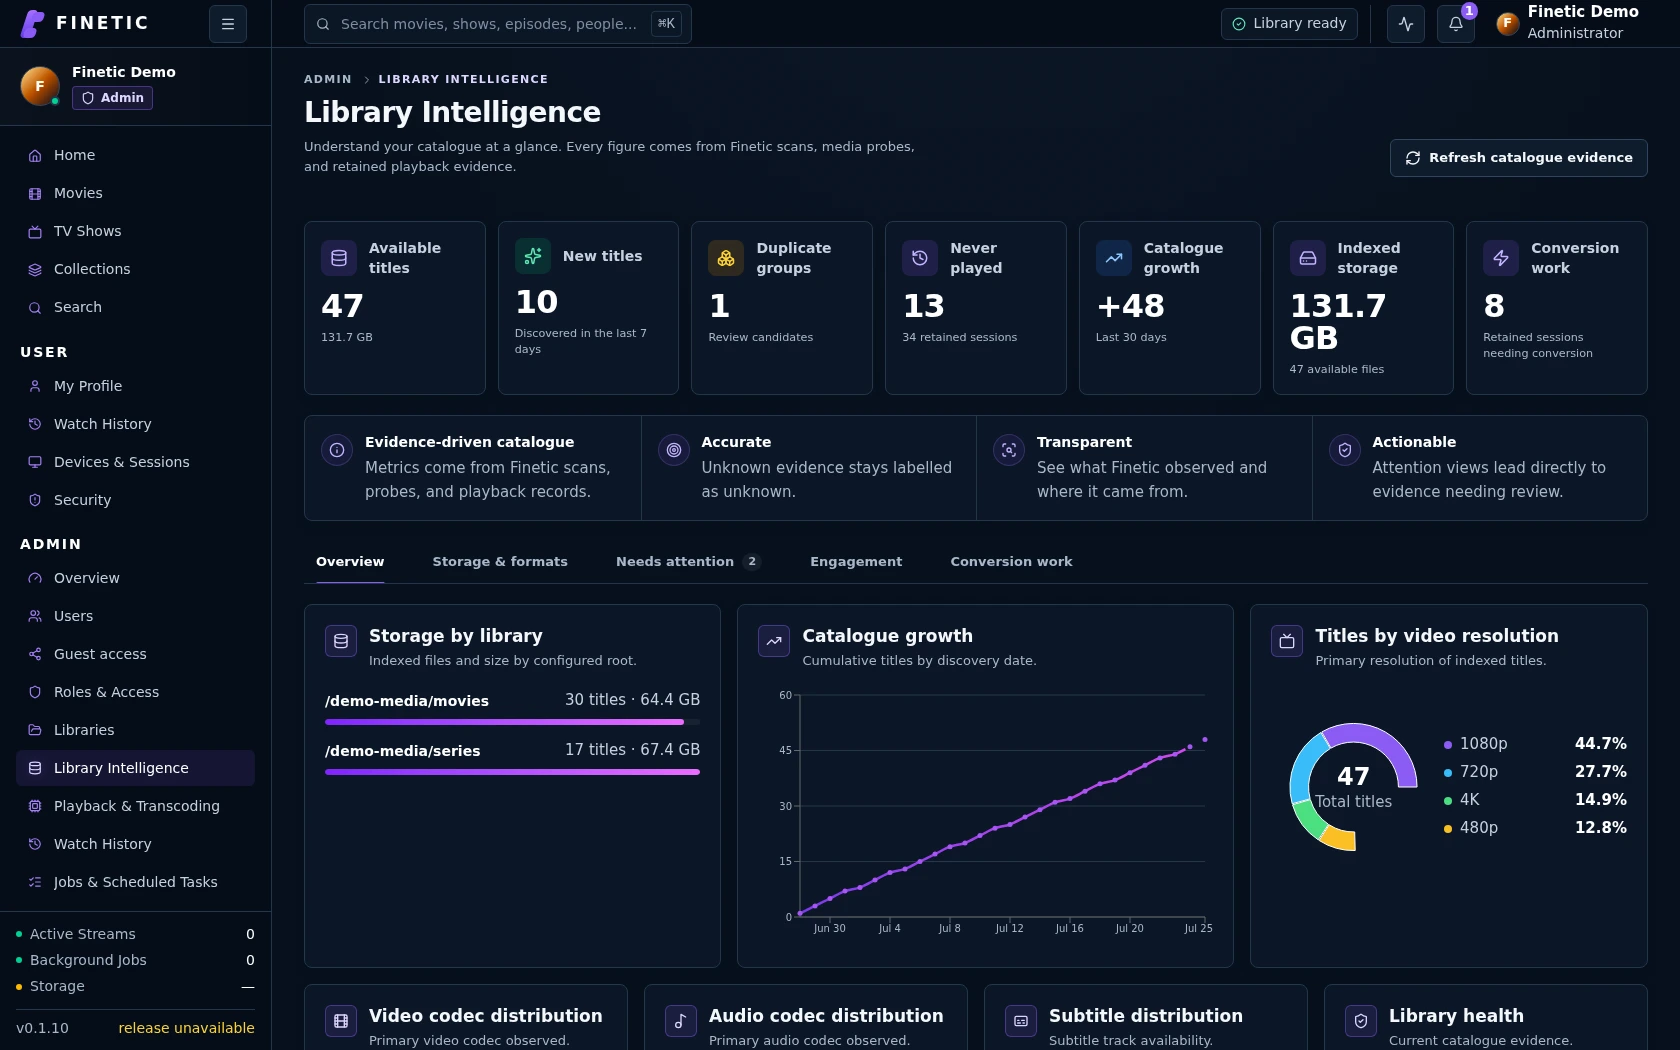Click the '34 retained sessions' text

click(x=959, y=337)
